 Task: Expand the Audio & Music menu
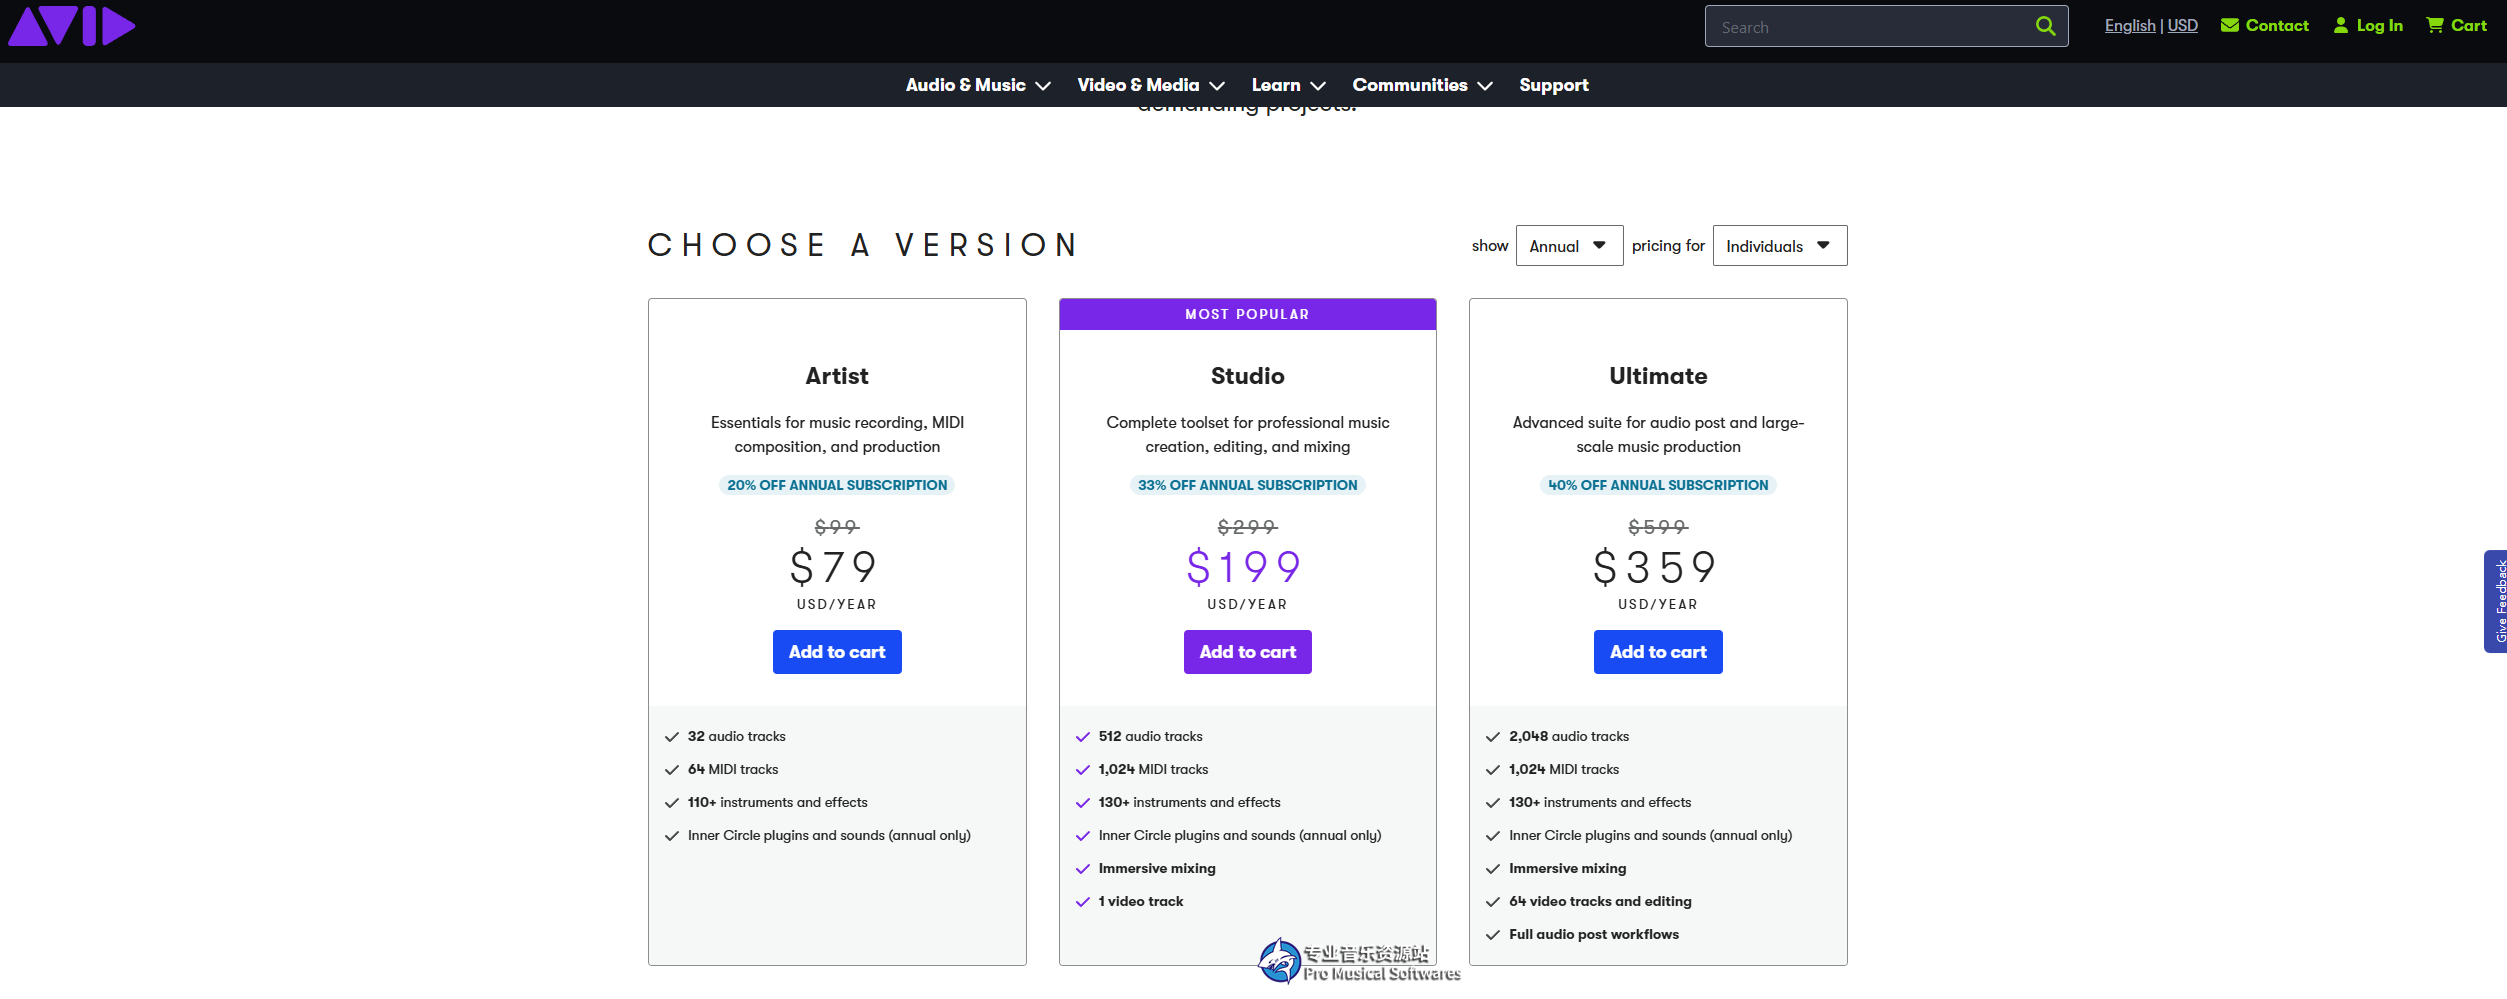(x=977, y=85)
